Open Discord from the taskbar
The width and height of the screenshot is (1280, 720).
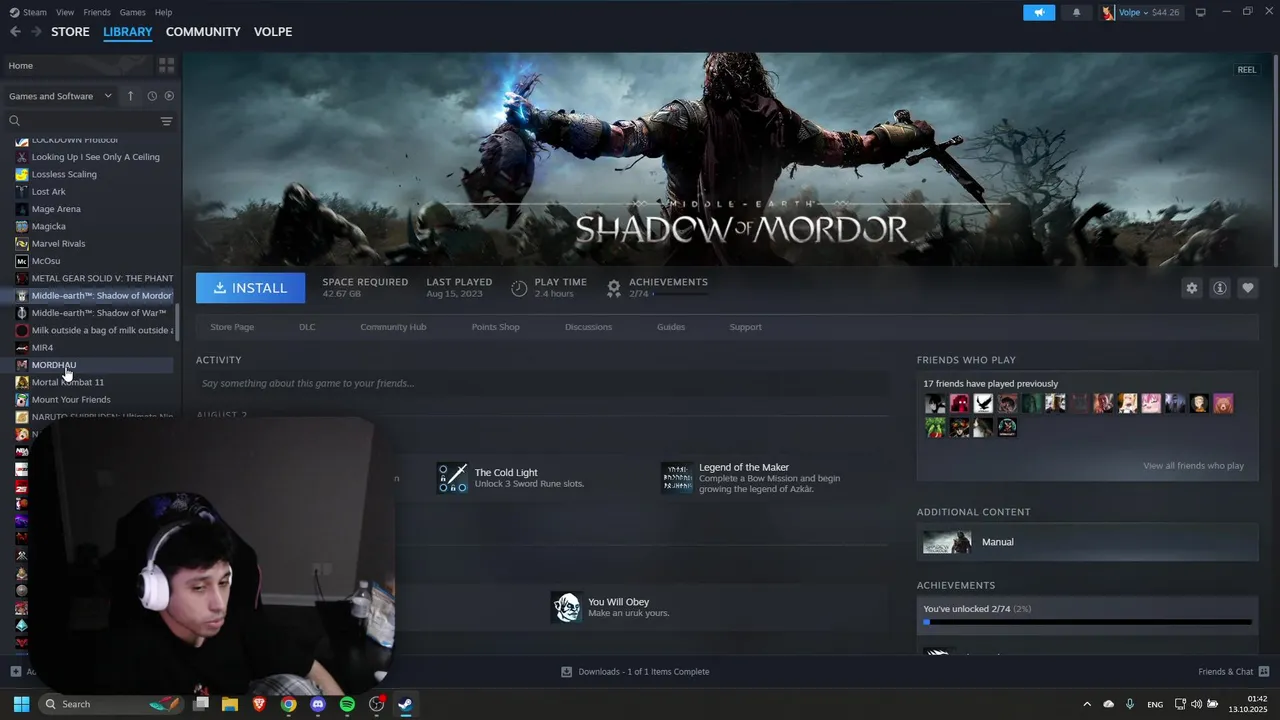point(318,704)
